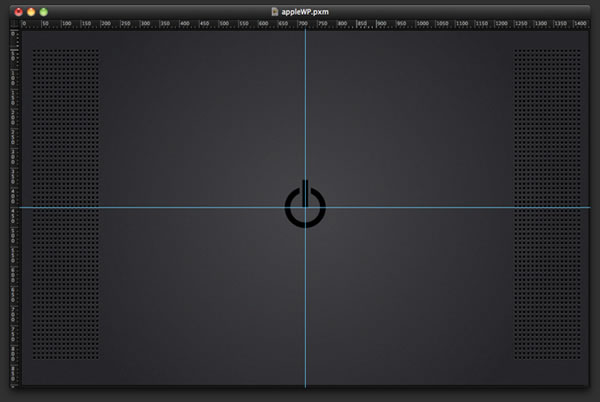The image size is (600, 402).
Task: Click the right perforated dot grid panel
Action: [547, 204]
